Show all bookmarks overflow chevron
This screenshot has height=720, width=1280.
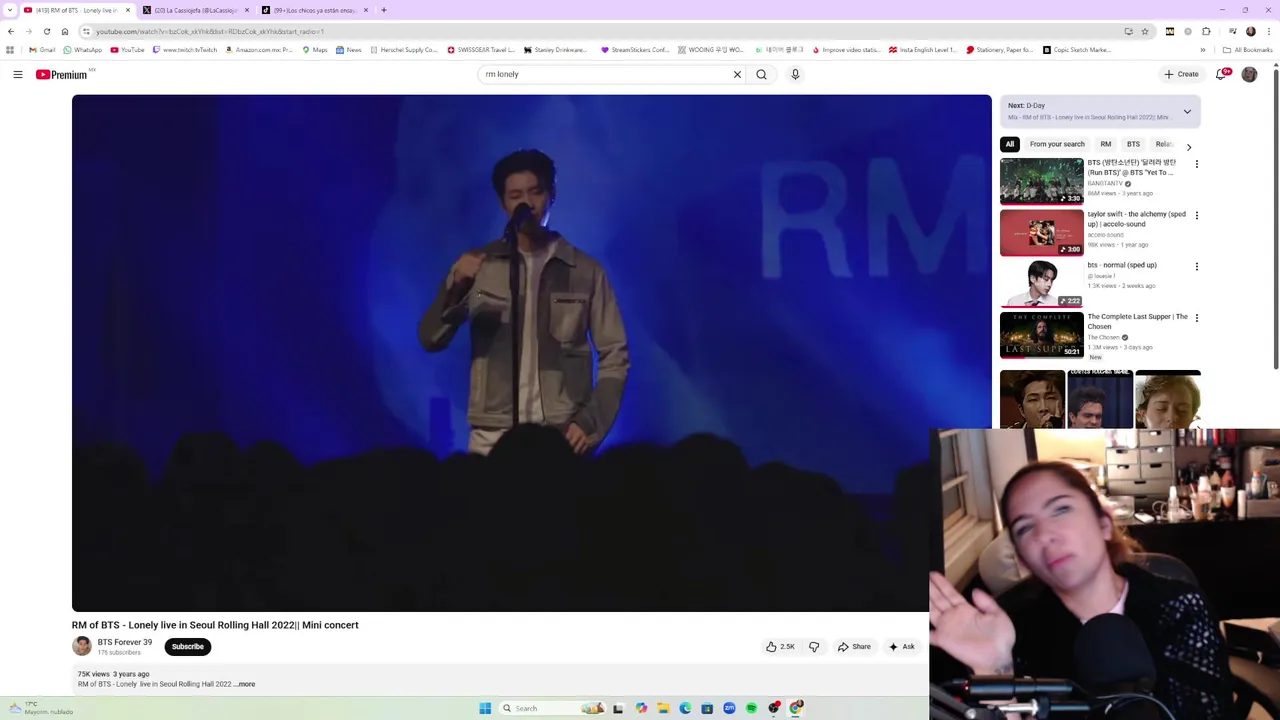[x=1202, y=50]
